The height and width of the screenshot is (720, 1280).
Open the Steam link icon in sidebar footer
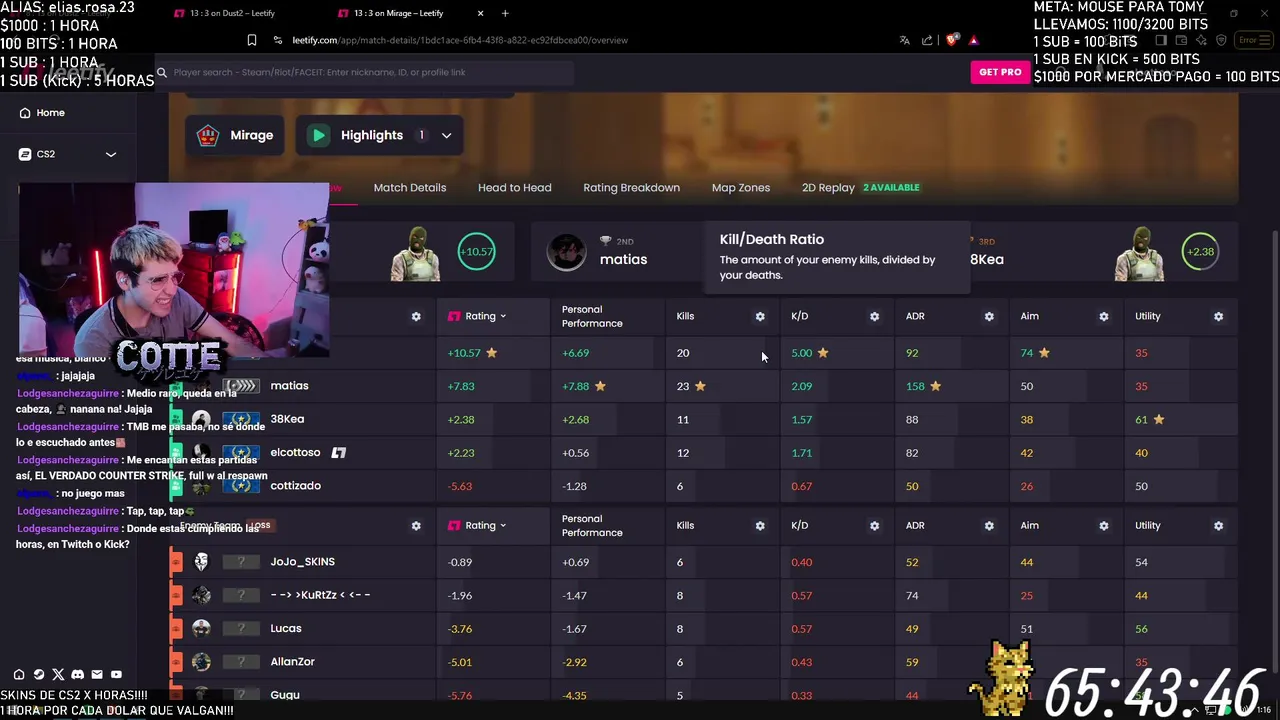[38, 675]
